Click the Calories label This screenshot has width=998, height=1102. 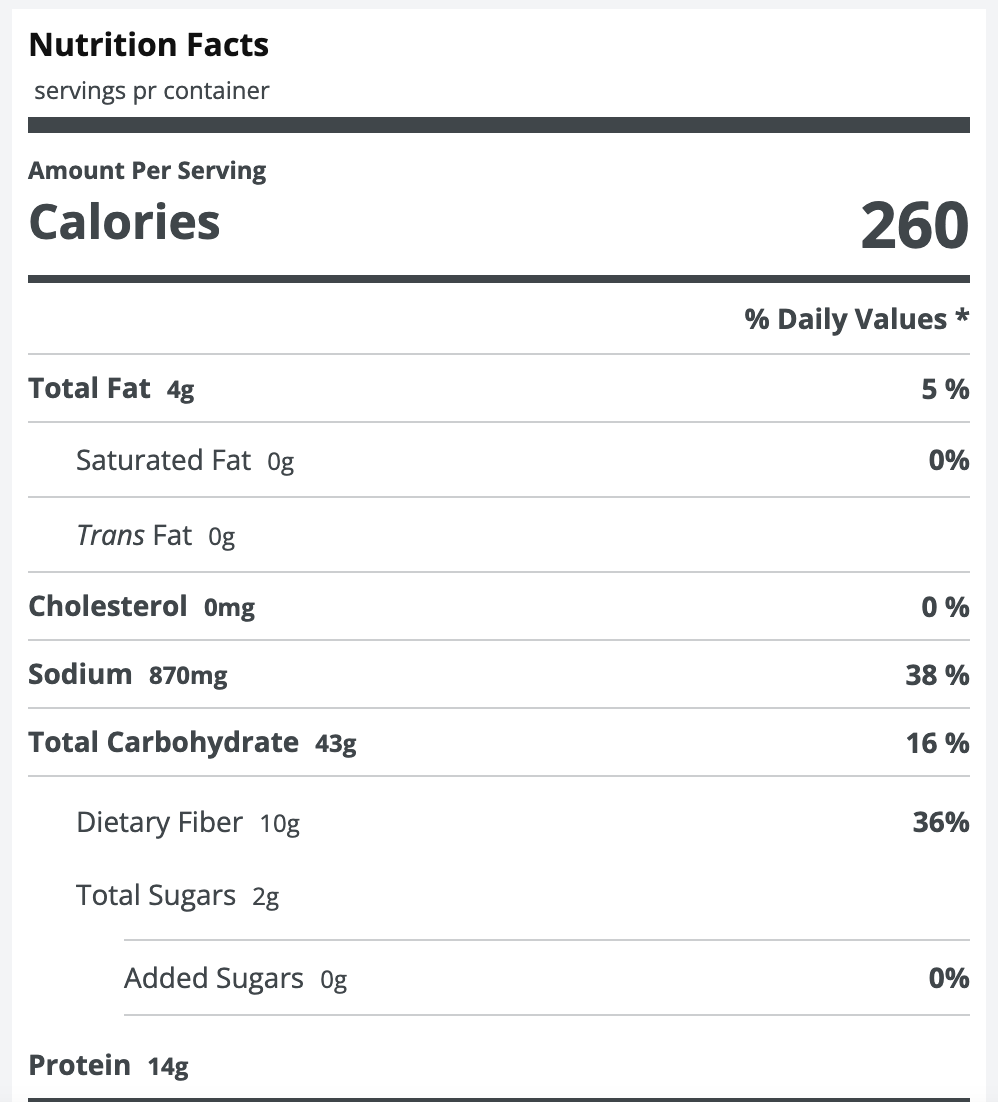(x=124, y=222)
